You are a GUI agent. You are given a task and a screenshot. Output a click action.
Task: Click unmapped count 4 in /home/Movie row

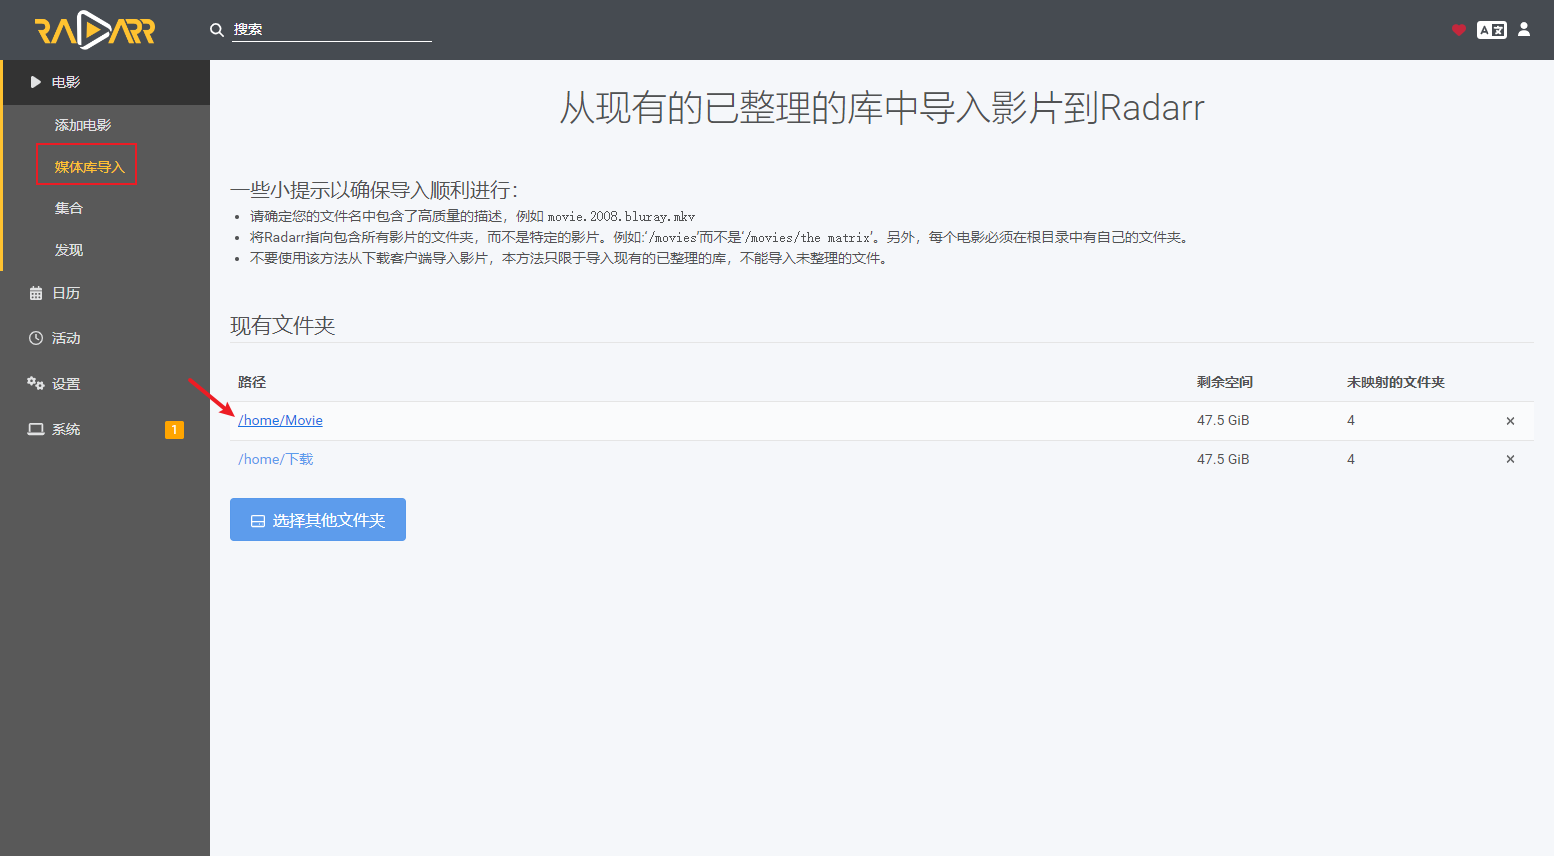point(1351,420)
